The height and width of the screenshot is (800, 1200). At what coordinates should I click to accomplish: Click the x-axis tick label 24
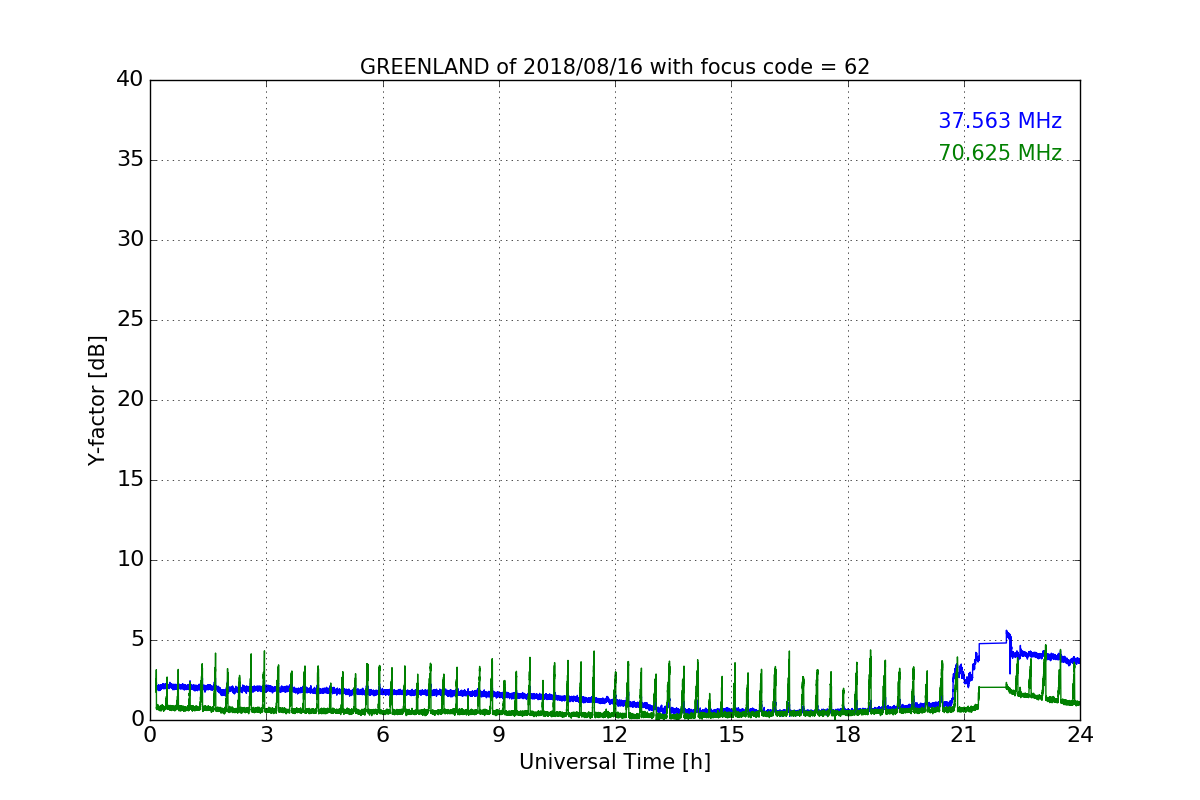[x=1080, y=735]
